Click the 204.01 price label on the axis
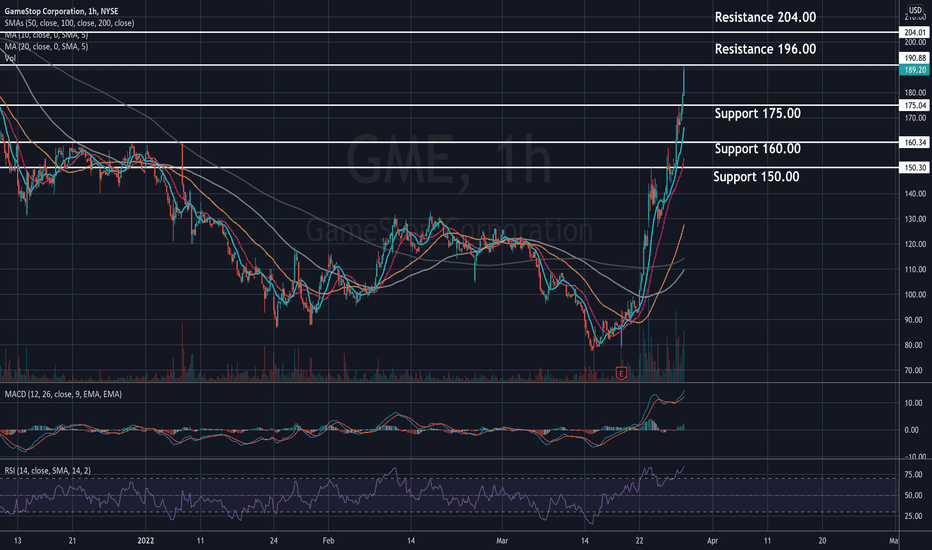Image resolution: width=932 pixels, height=550 pixels. tap(914, 33)
